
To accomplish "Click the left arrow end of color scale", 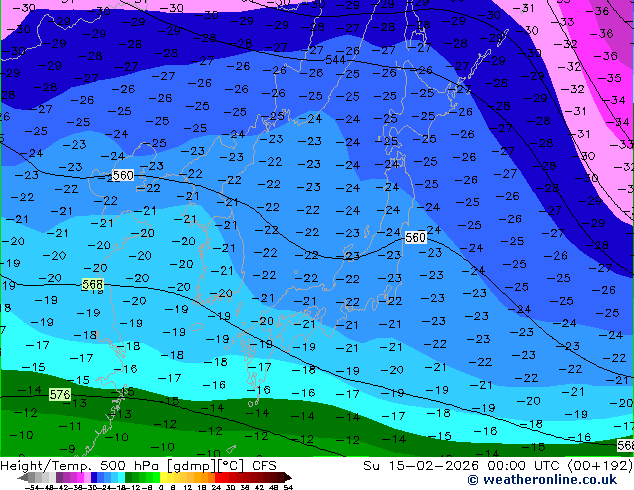I will (22, 477).
